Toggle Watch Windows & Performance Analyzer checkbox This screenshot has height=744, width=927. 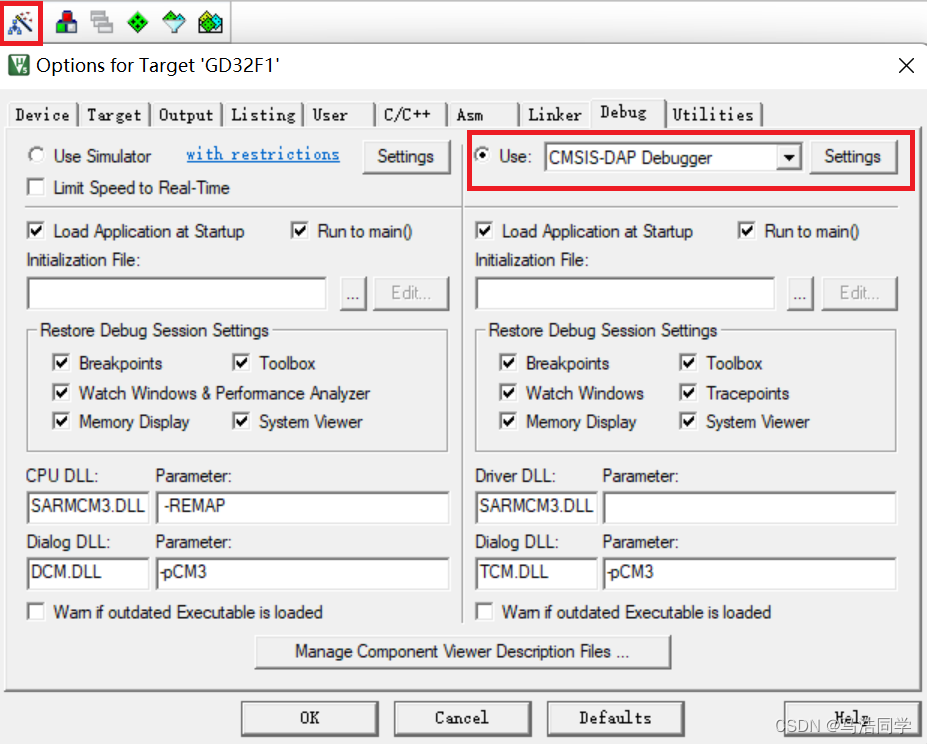point(61,393)
